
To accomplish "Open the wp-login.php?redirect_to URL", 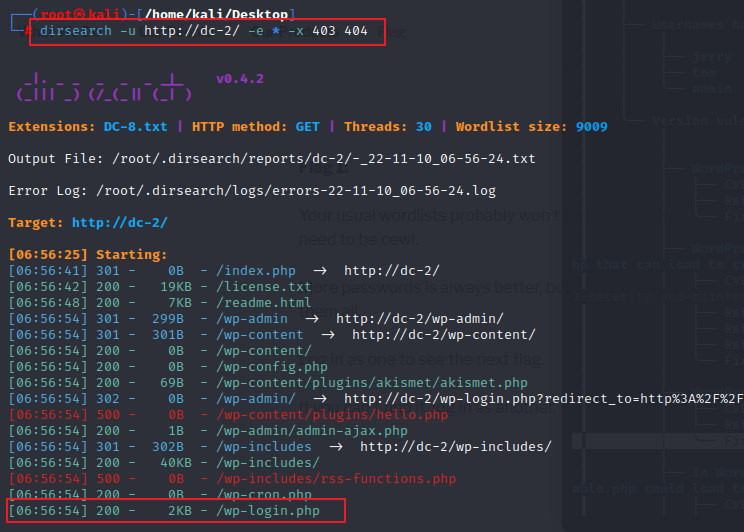I will (x=540, y=398).
